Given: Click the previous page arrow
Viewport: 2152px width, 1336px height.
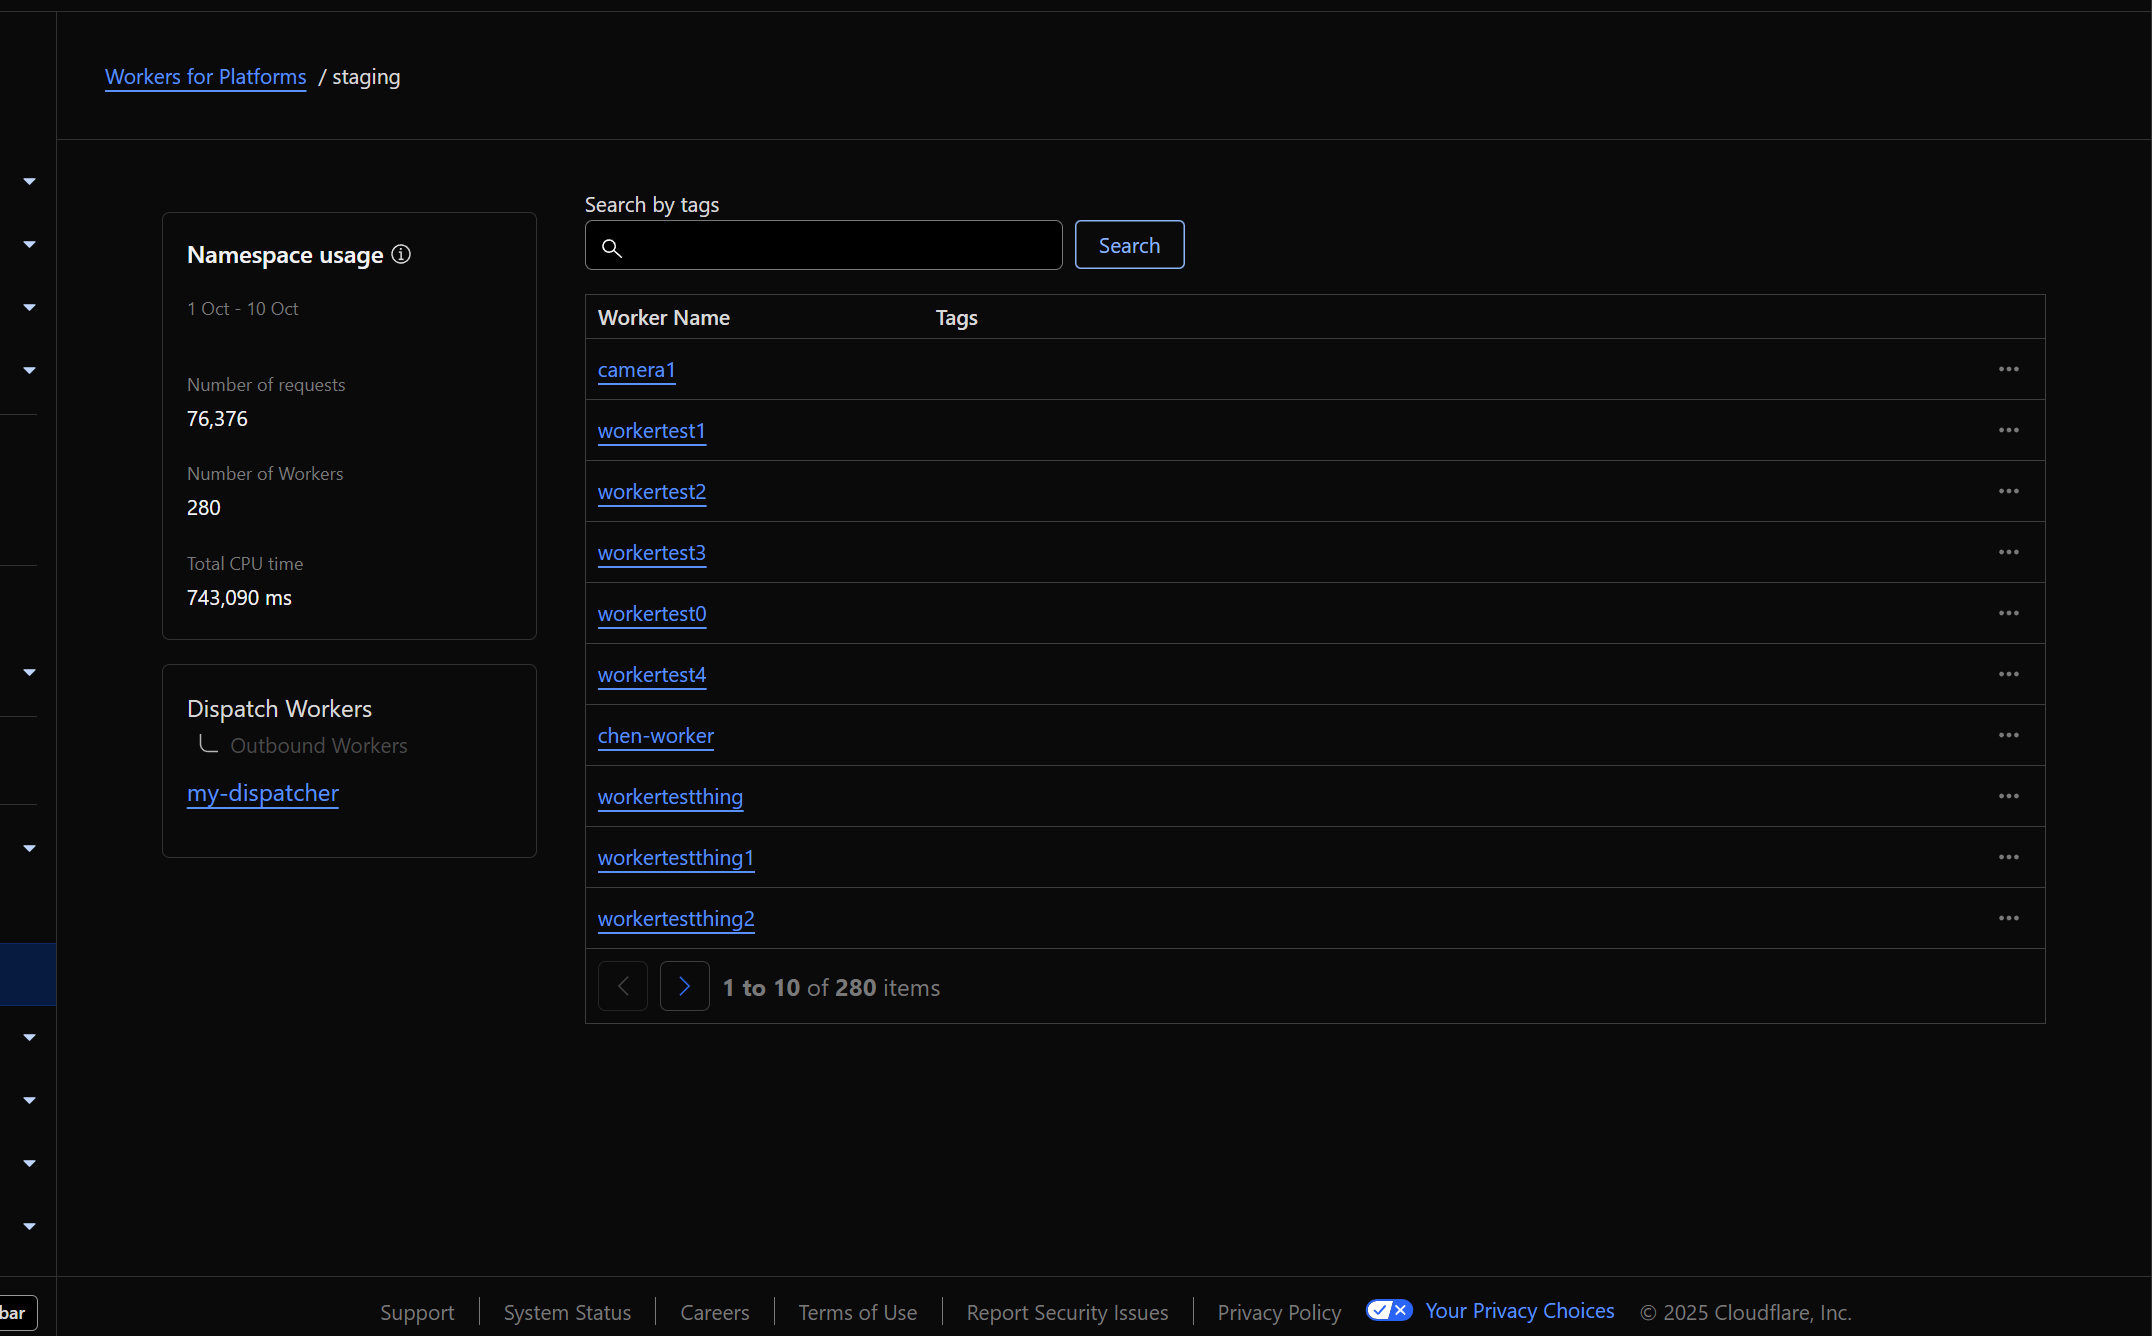Looking at the screenshot, I should tap(623, 986).
